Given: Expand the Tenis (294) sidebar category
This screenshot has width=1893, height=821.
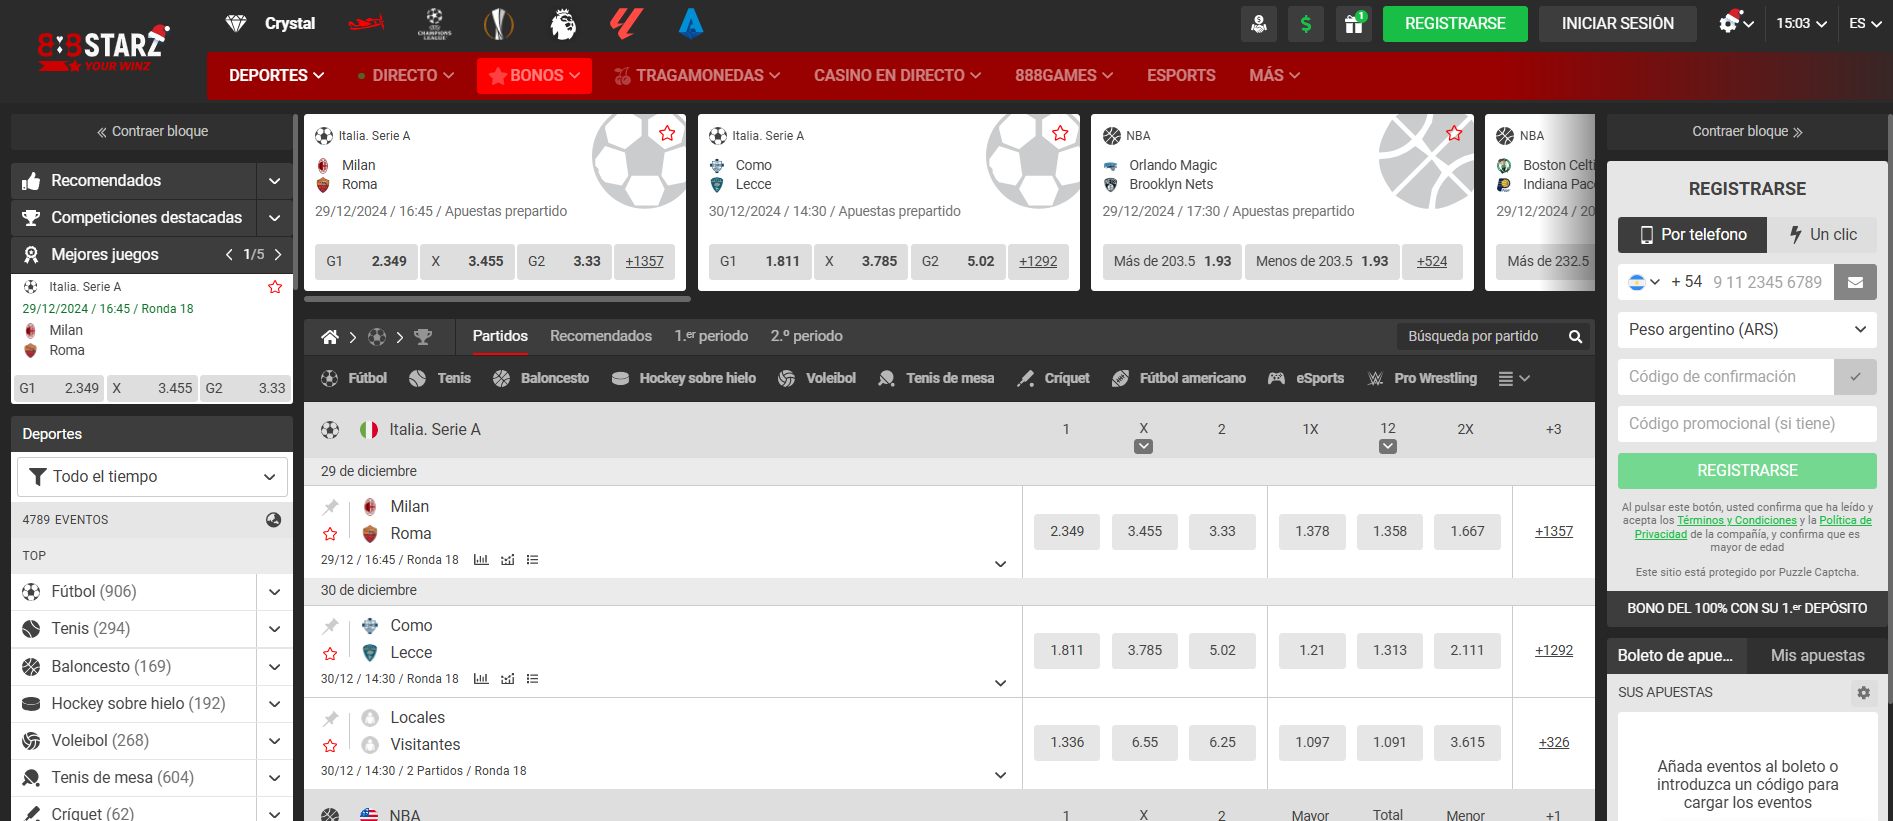Looking at the screenshot, I should tap(274, 629).
